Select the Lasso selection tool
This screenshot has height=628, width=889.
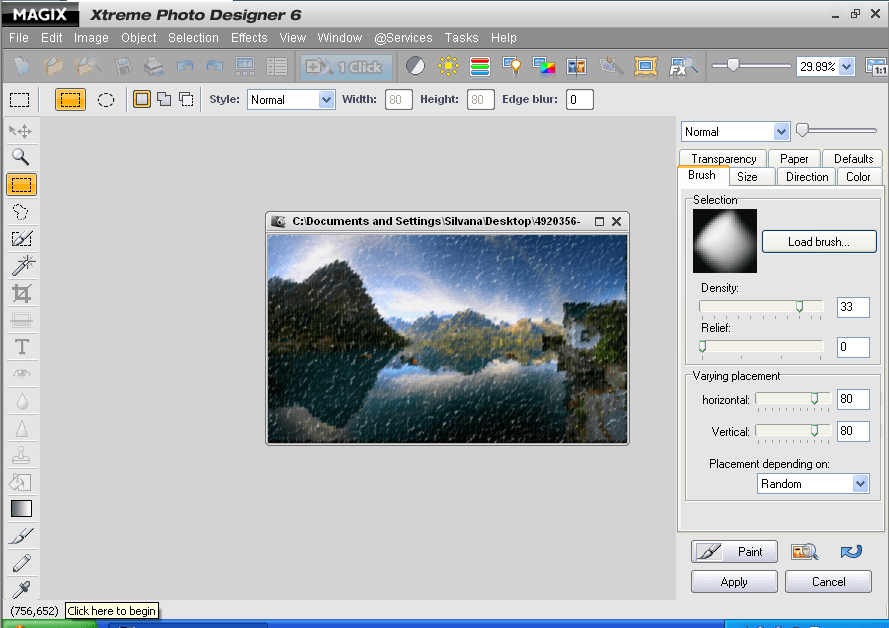coord(20,211)
